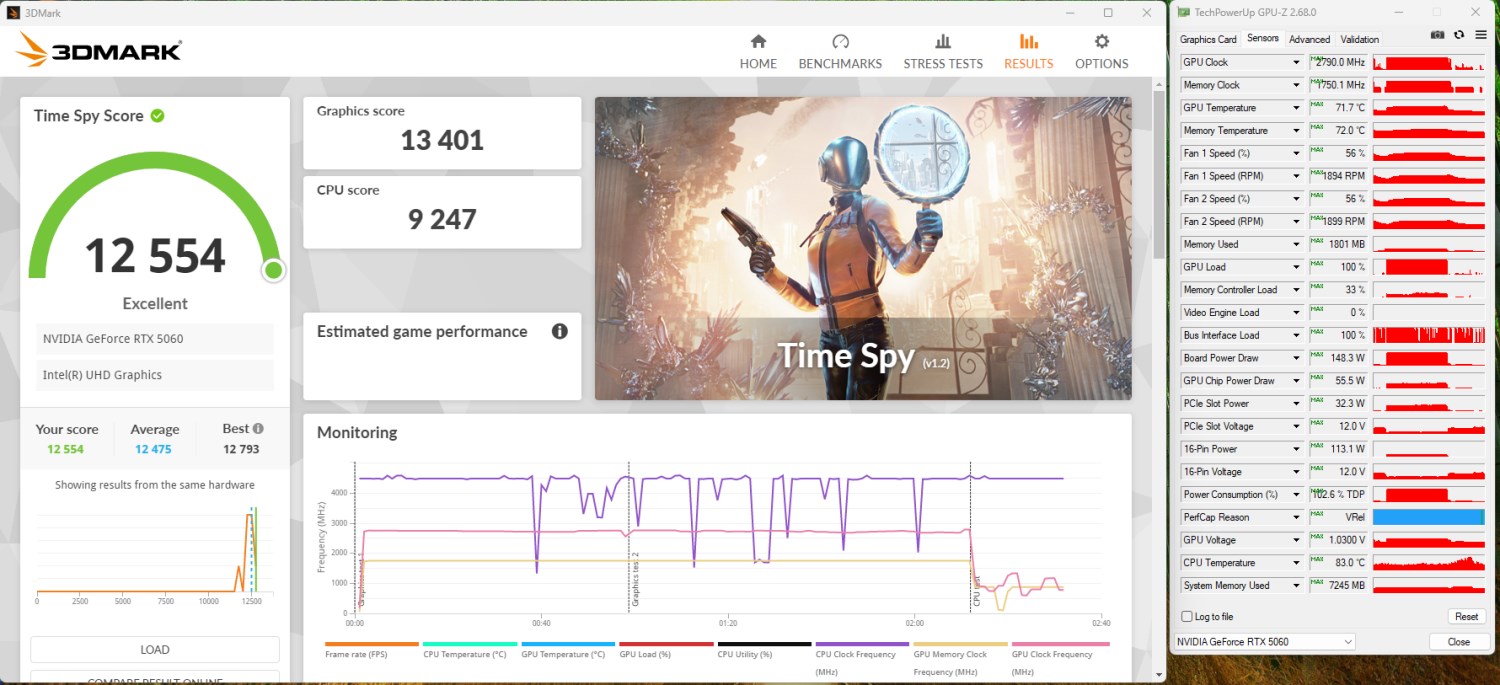Screen dimensions: 1500x685
Task: Click the Intel(R) UHD Graphics entry
Action: pyautogui.click(x=155, y=375)
